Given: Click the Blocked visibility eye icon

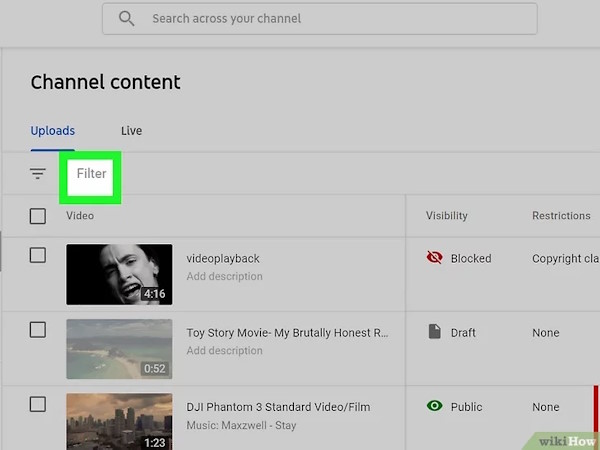Looking at the screenshot, I should click(434, 258).
